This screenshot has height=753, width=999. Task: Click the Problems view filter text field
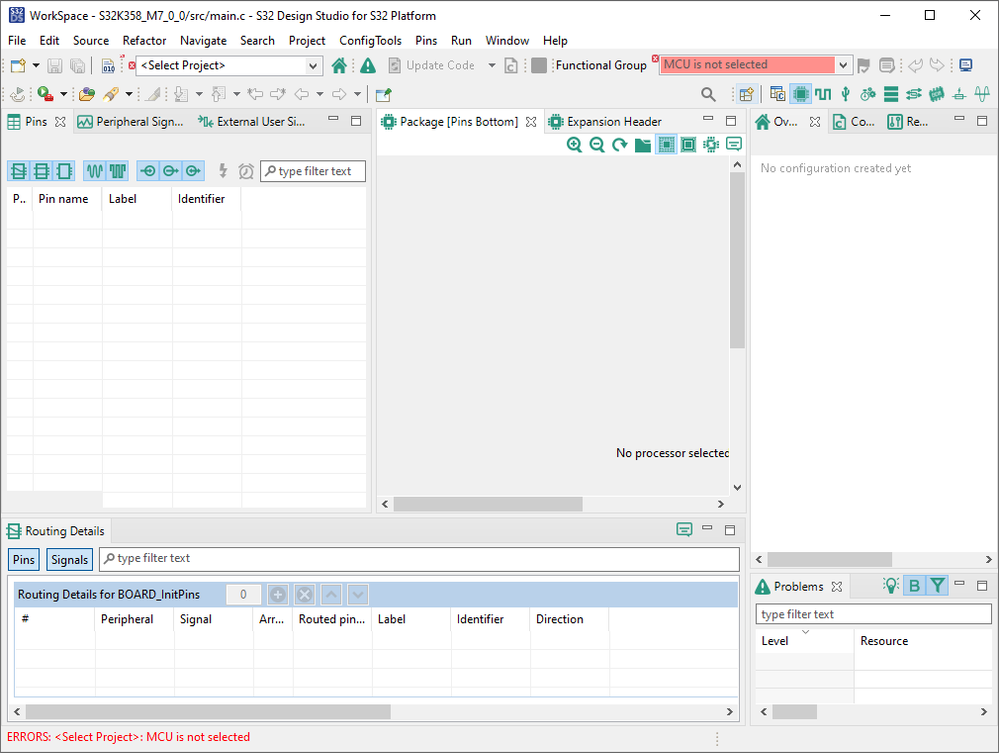pos(873,614)
